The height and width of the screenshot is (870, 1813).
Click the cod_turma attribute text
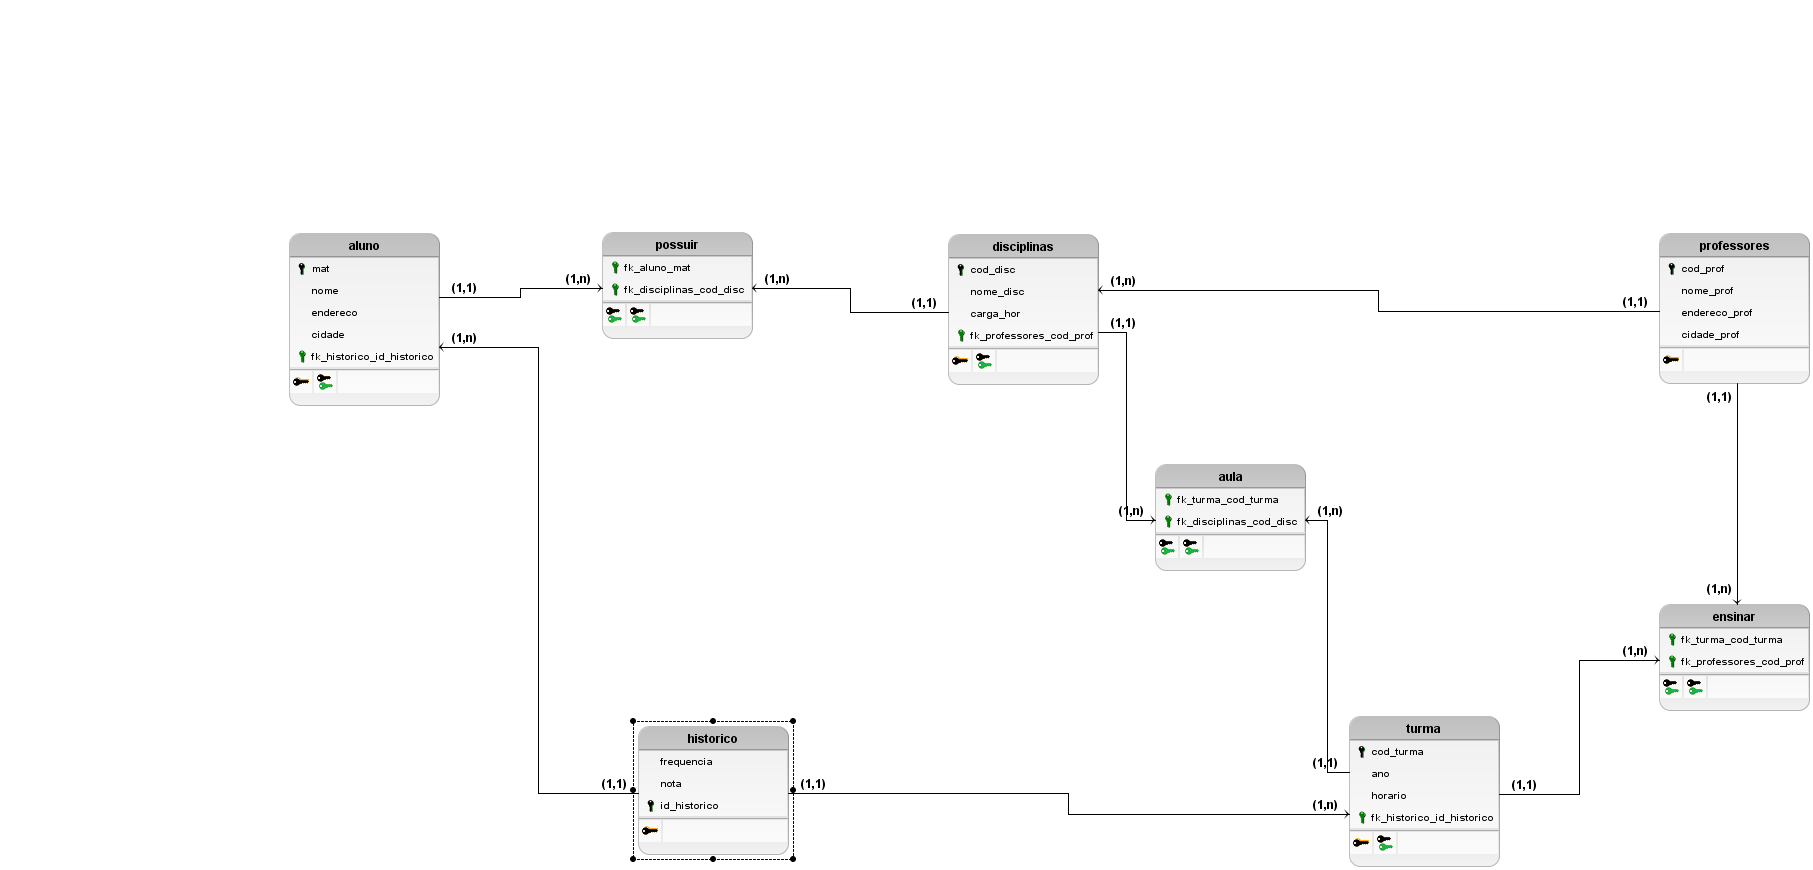click(1397, 752)
